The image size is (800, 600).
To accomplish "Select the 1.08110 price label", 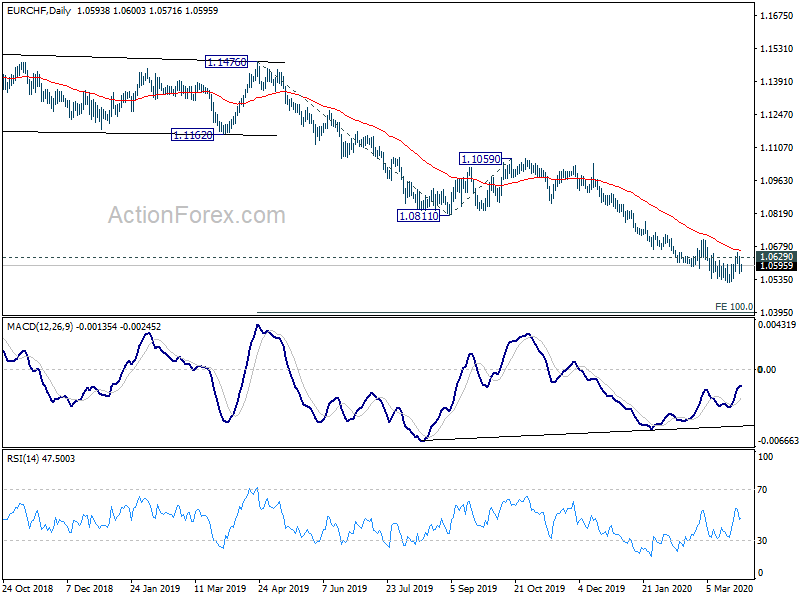I will click(418, 216).
